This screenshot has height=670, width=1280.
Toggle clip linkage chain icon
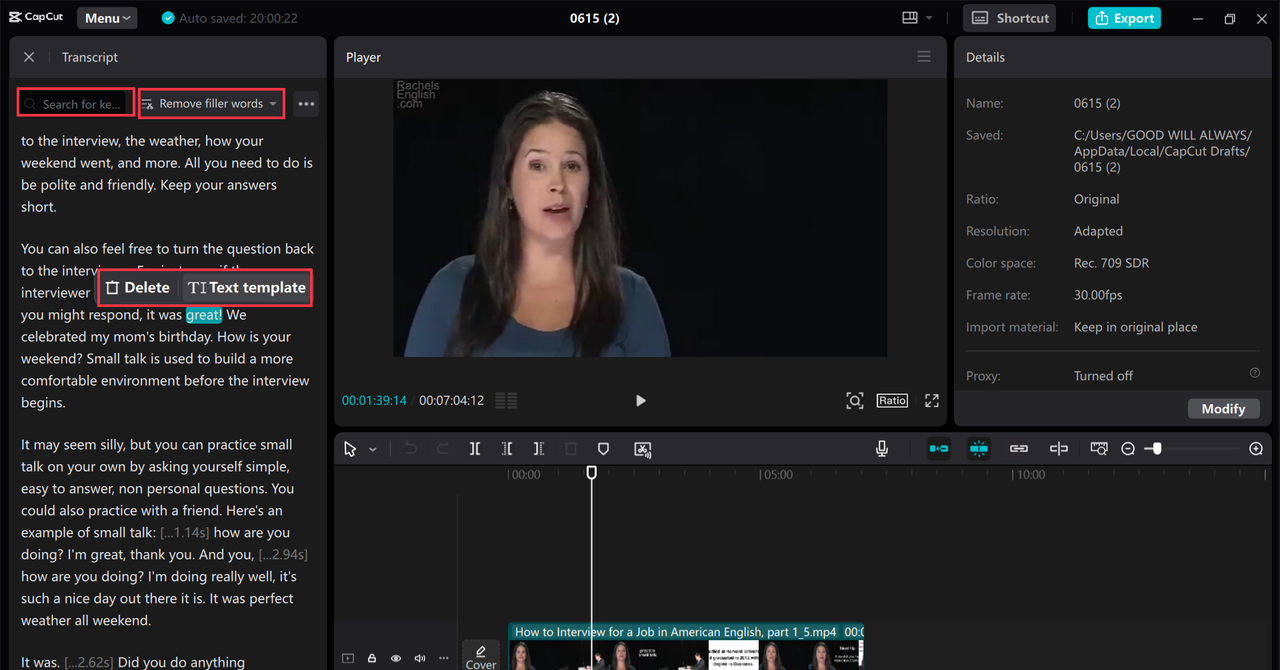tap(1019, 449)
